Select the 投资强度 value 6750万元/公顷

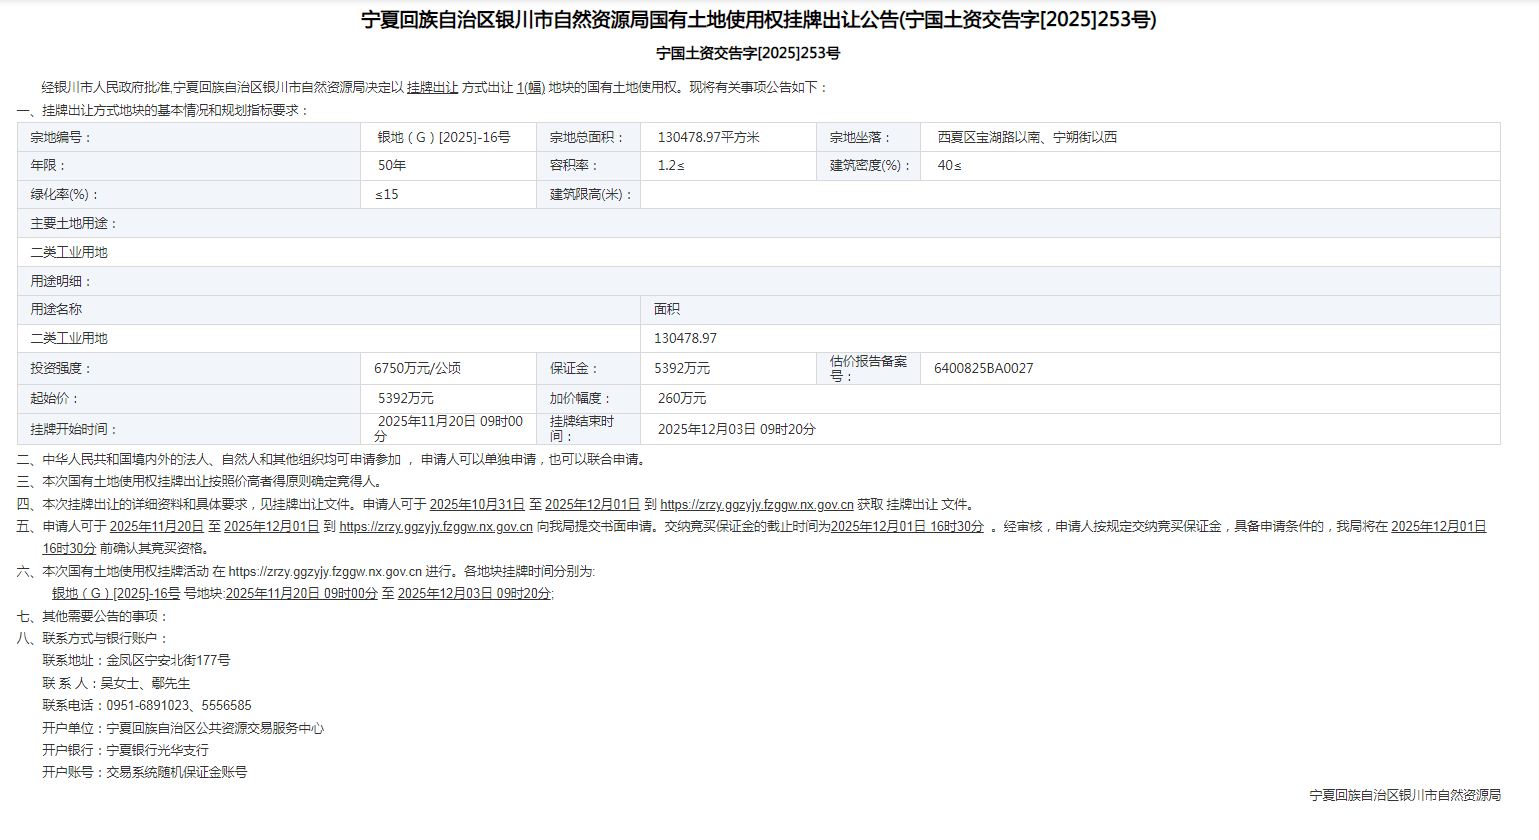417,369
